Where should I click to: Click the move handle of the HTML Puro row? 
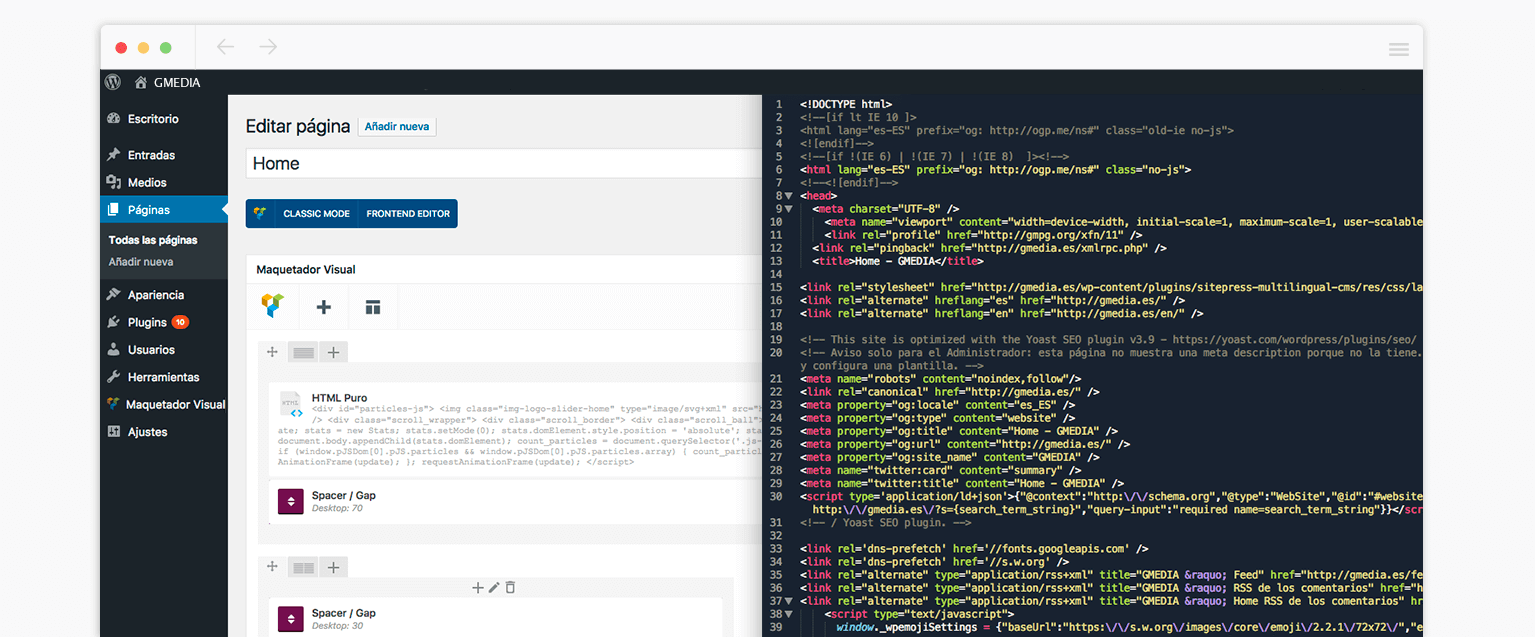click(272, 351)
